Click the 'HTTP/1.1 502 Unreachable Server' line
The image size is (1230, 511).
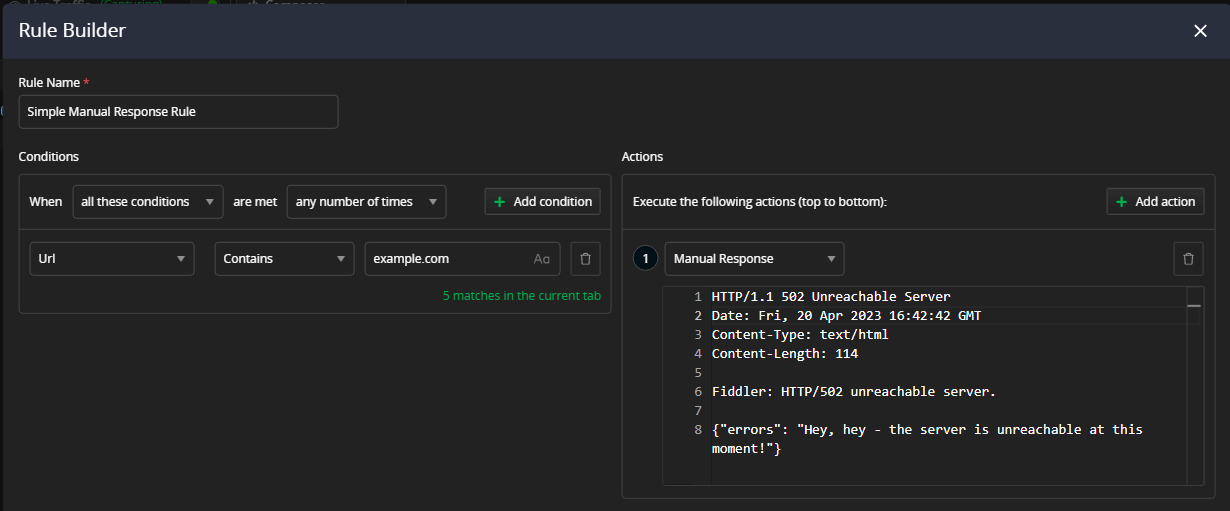click(831, 297)
